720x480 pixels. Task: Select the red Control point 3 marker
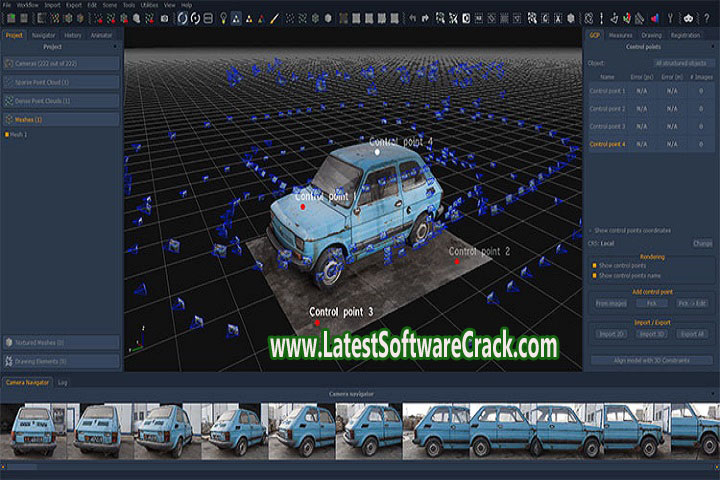(317, 323)
